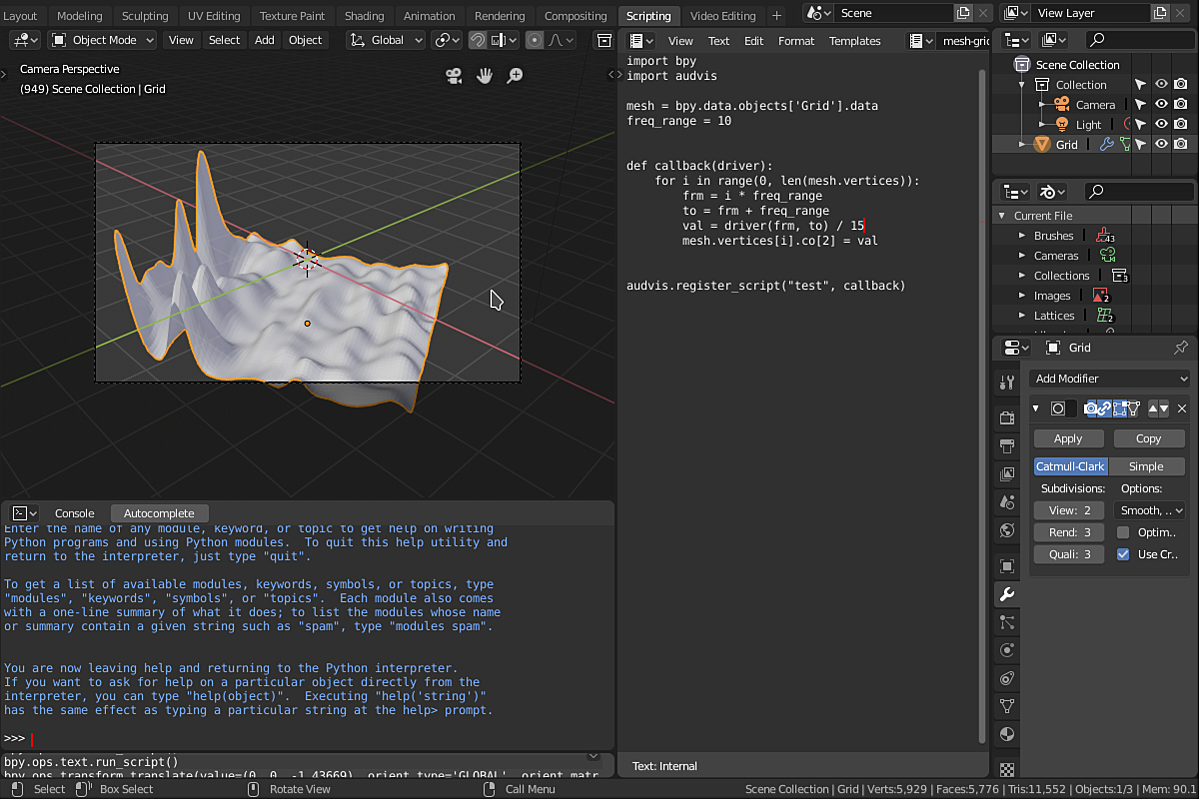This screenshot has height=800, width=1200.
Task: Uncheck the Use Creases option
Action: coord(1121,554)
